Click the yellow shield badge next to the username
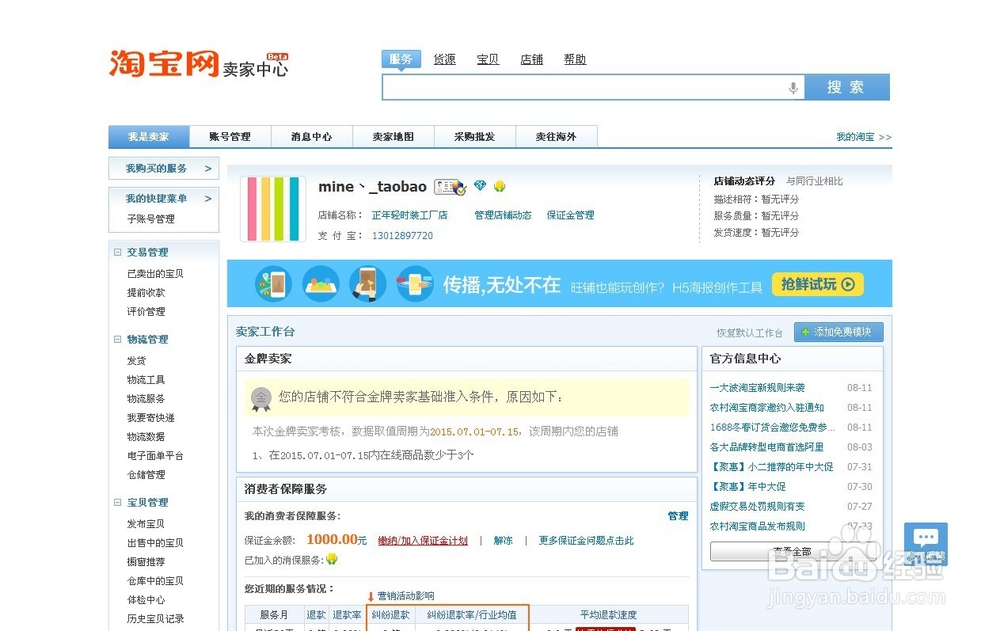 coord(499,186)
